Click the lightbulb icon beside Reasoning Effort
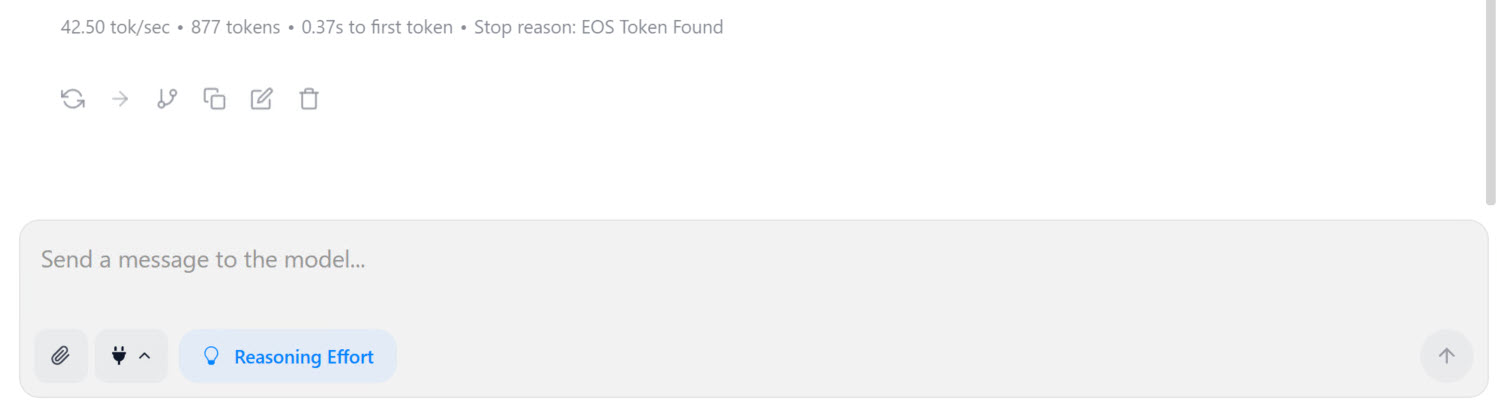This screenshot has width=1497, height=411. [211, 356]
